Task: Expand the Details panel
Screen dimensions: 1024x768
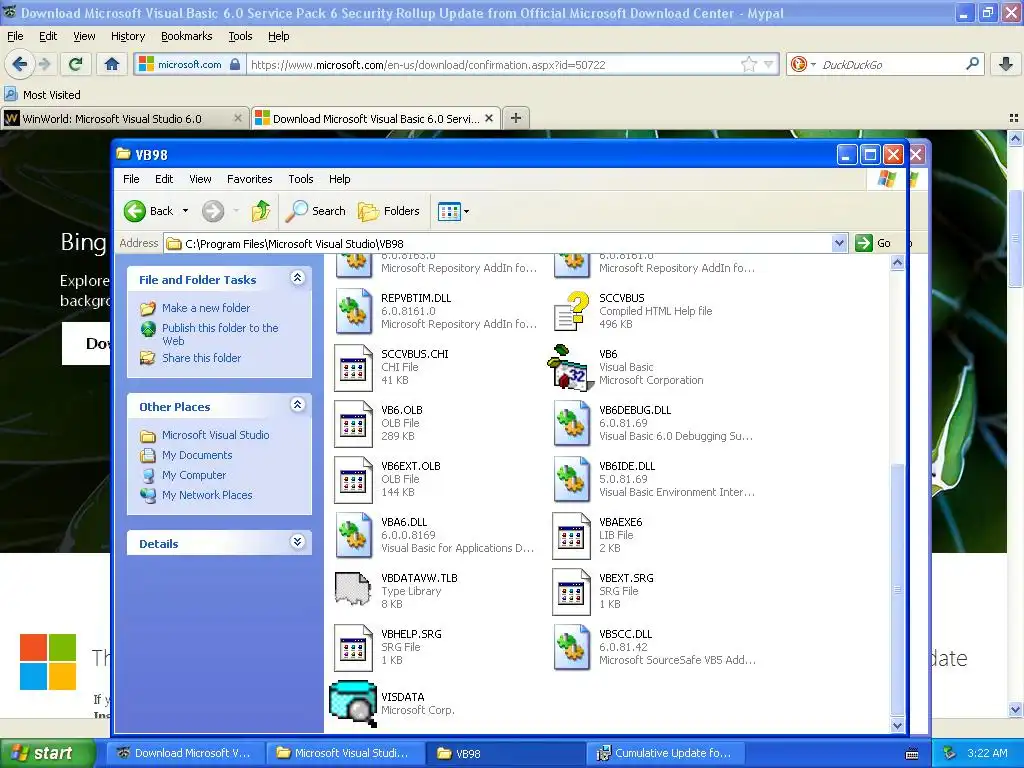Action: pos(297,542)
